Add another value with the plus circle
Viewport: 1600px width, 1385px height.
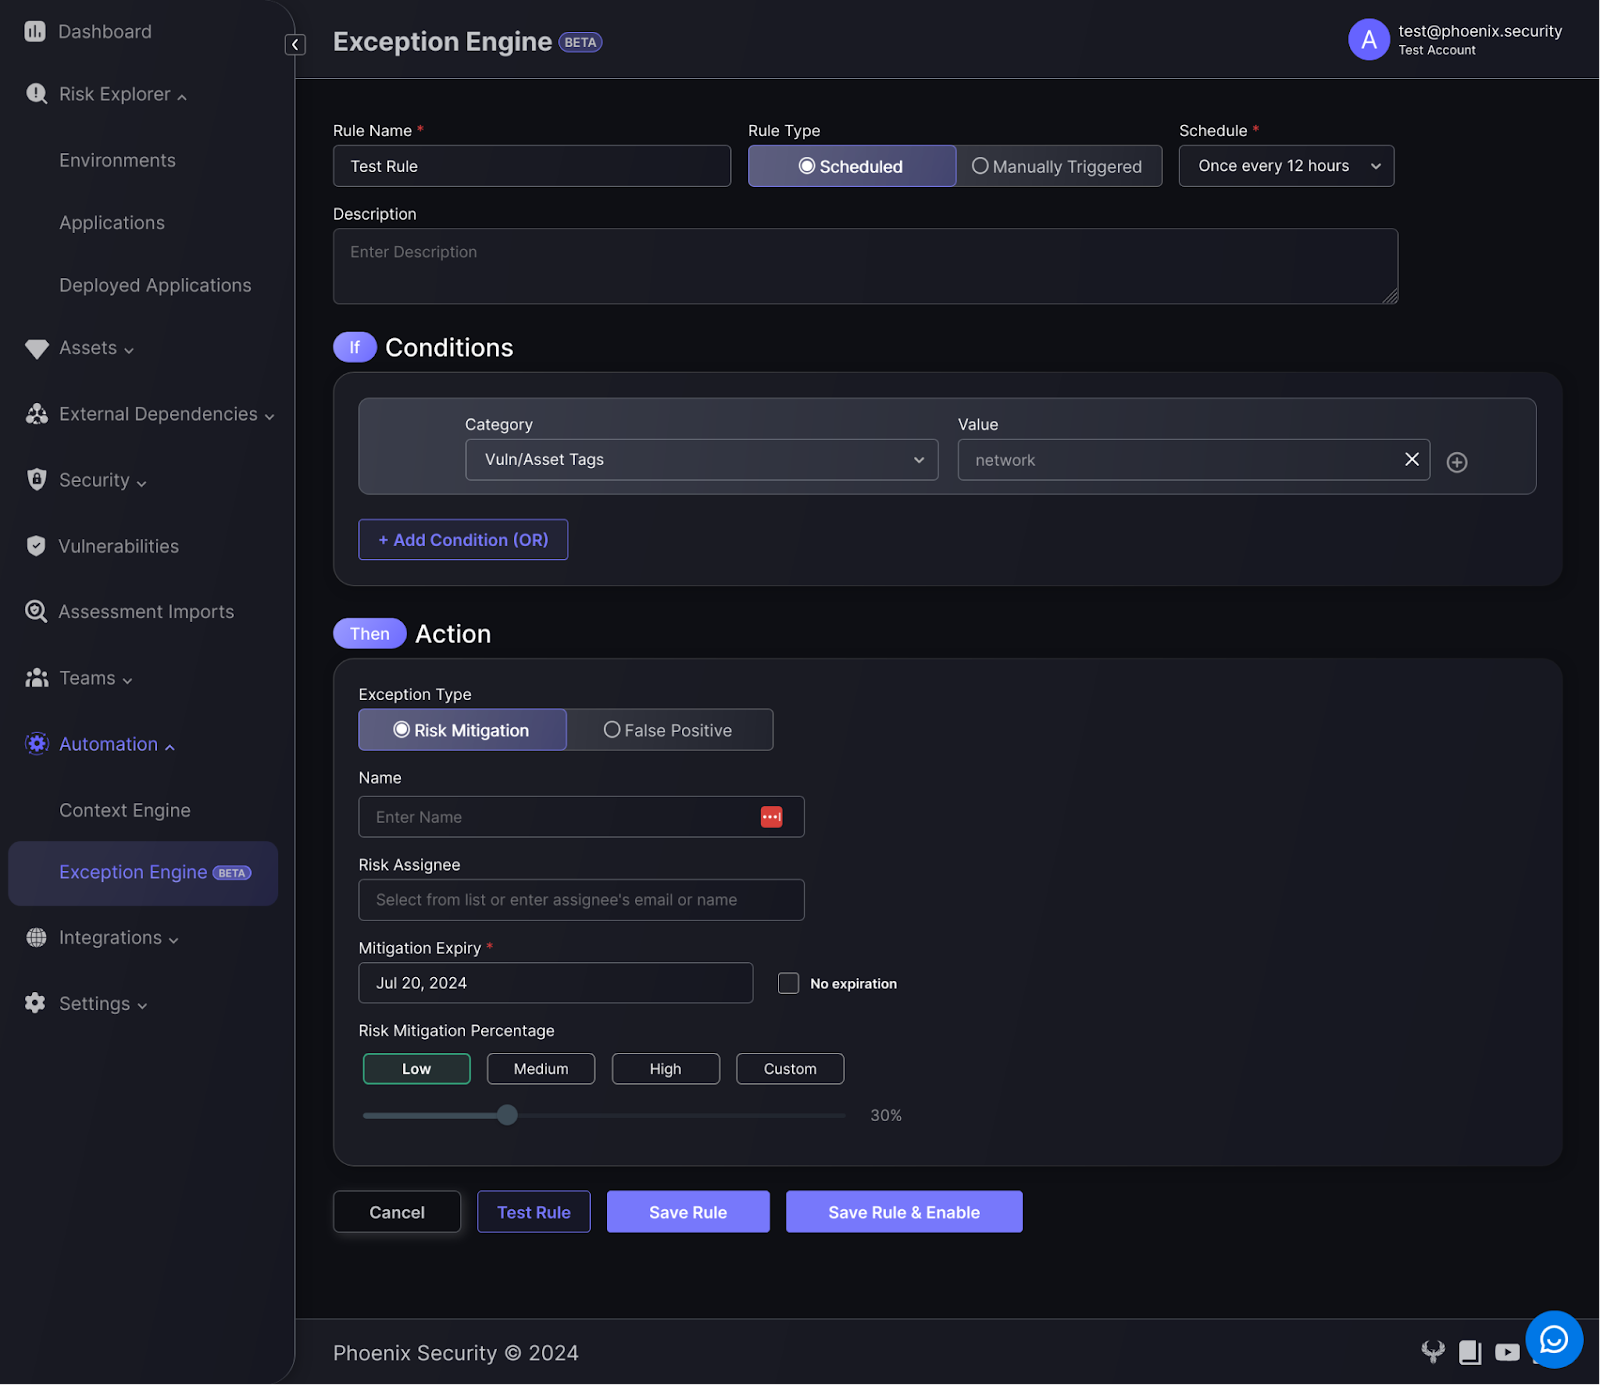click(x=1457, y=462)
